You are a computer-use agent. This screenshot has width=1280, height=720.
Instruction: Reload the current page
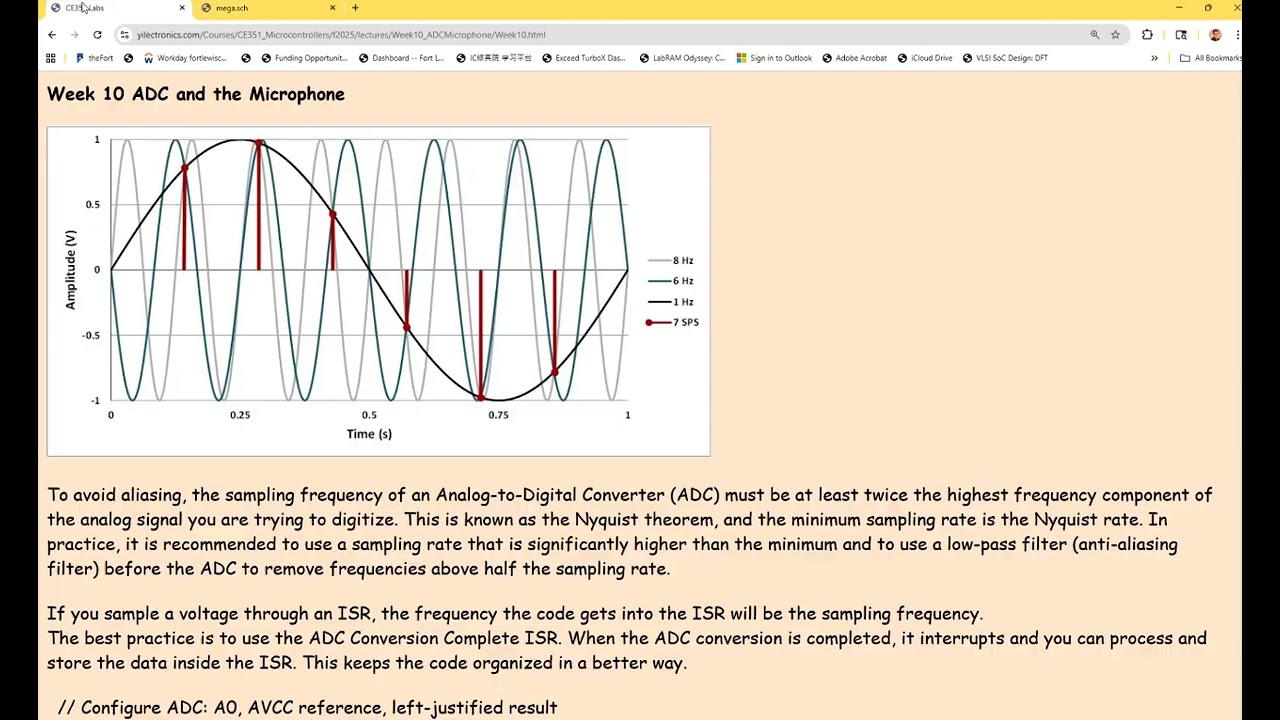(x=97, y=35)
